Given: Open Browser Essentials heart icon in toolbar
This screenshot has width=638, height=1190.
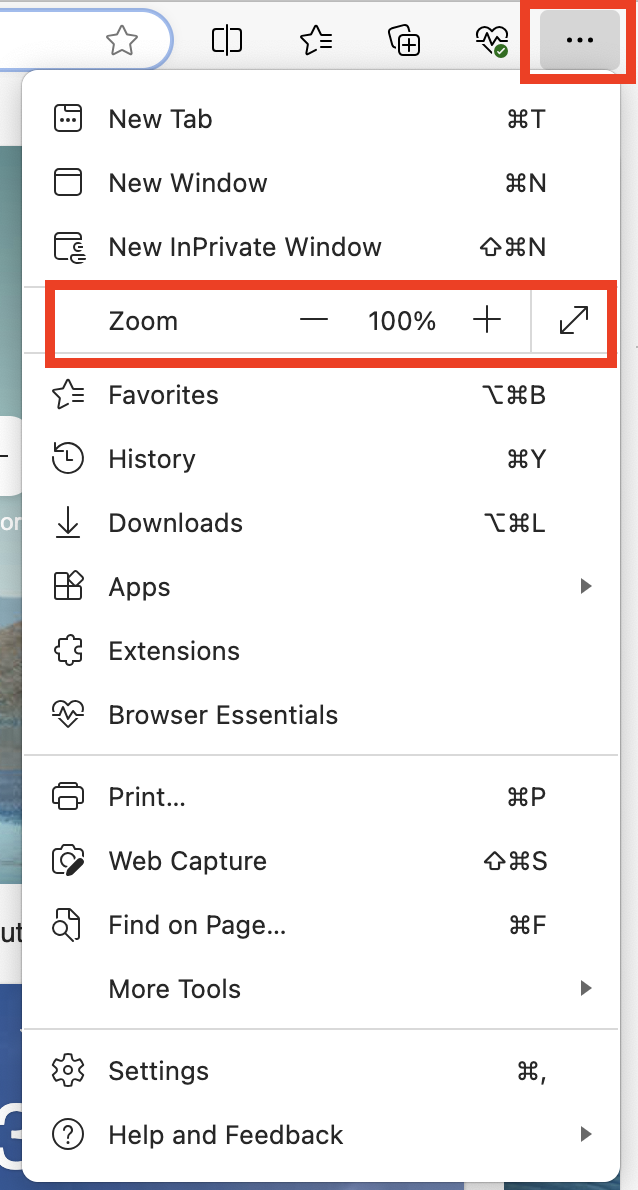Looking at the screenshot, I should click(x=490, y=41).
